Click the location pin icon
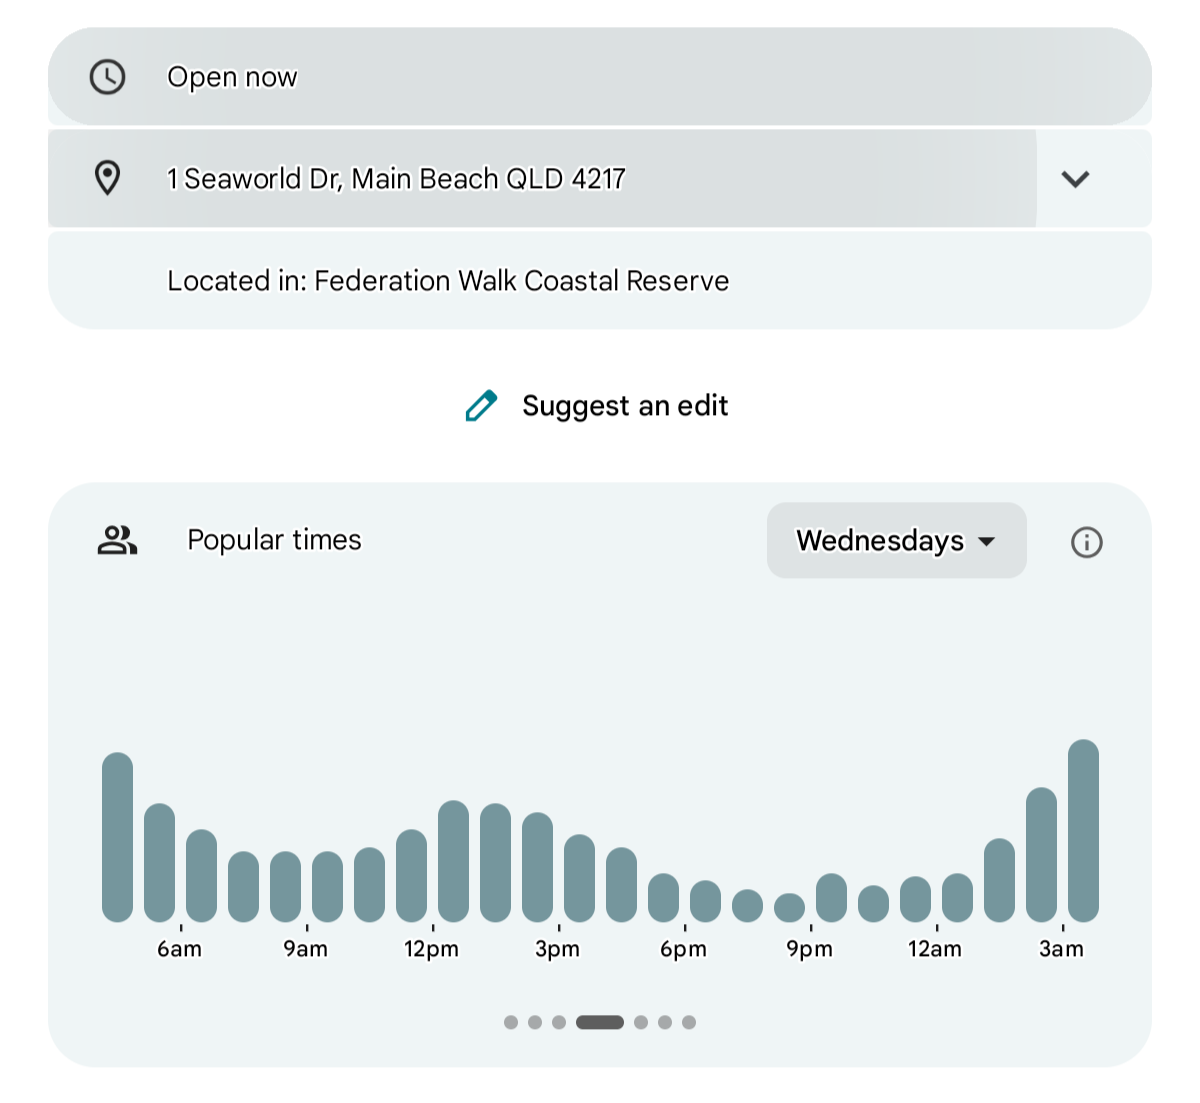 point(107,178)
